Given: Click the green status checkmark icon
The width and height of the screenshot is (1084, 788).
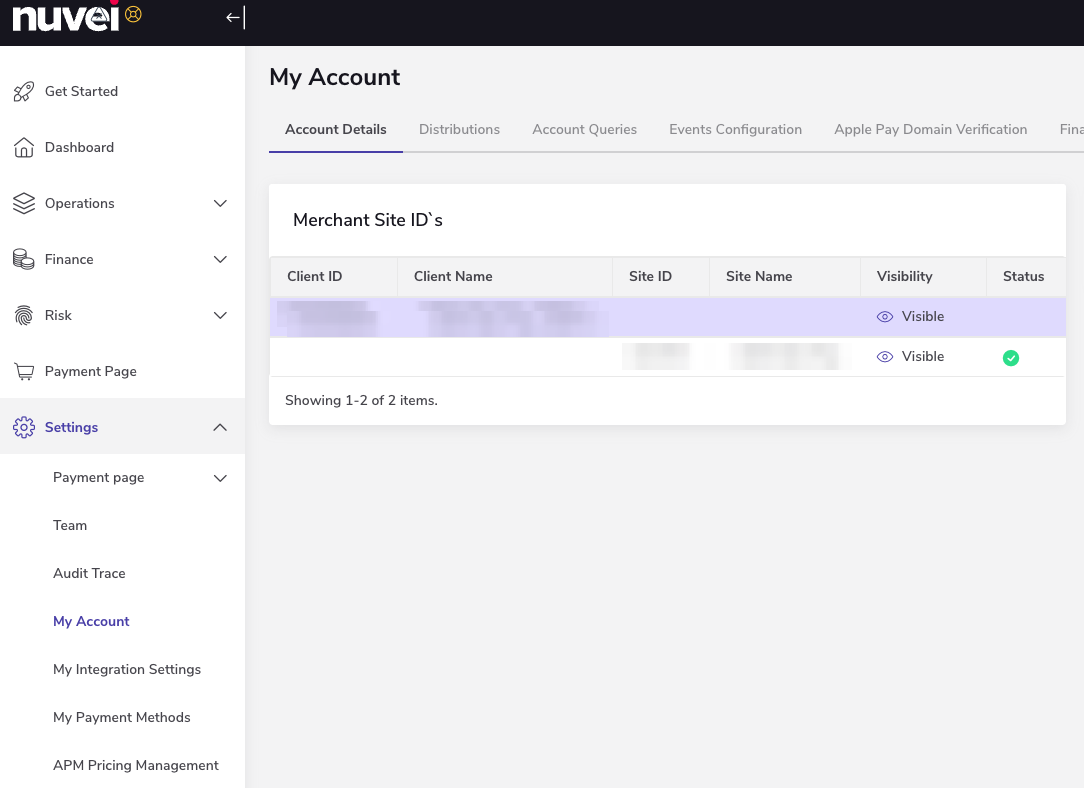Looking at the screenshot, I should [1011, 357].
